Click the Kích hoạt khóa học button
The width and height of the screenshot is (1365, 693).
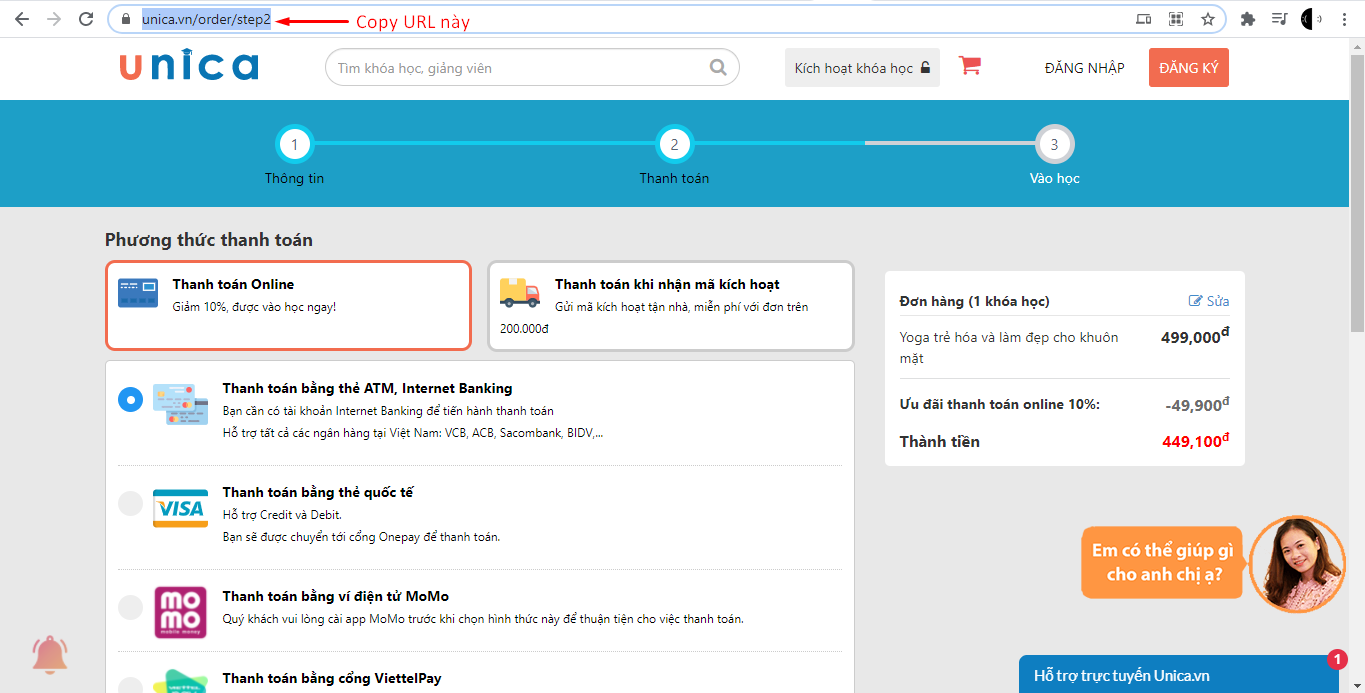point(862,68)
